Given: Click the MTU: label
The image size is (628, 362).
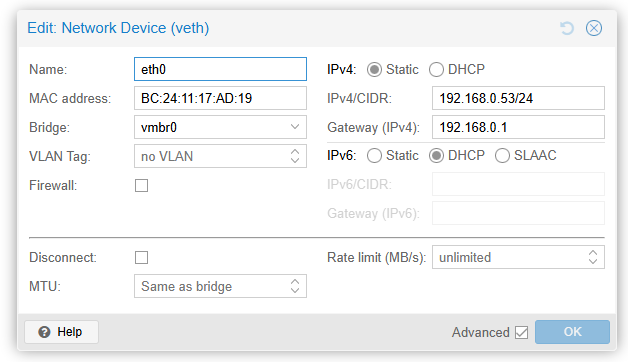Looking at the screenshot, I should click(45, 287).
